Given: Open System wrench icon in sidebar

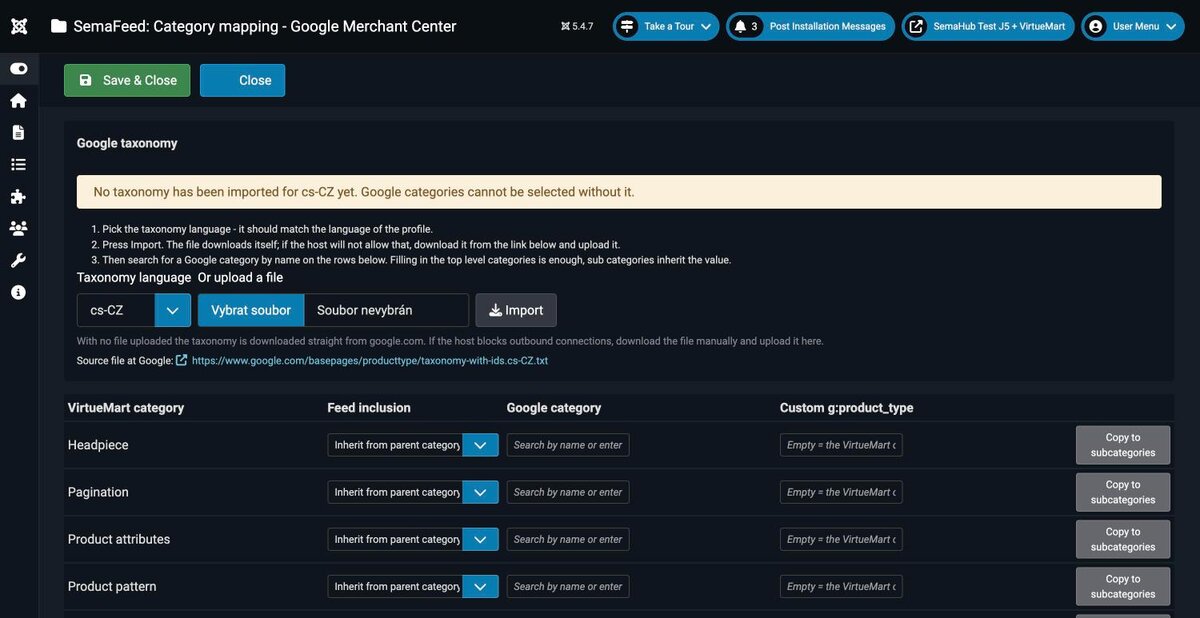Looking at the screenshot, I should pyautogui.click(x=18, y=261).
